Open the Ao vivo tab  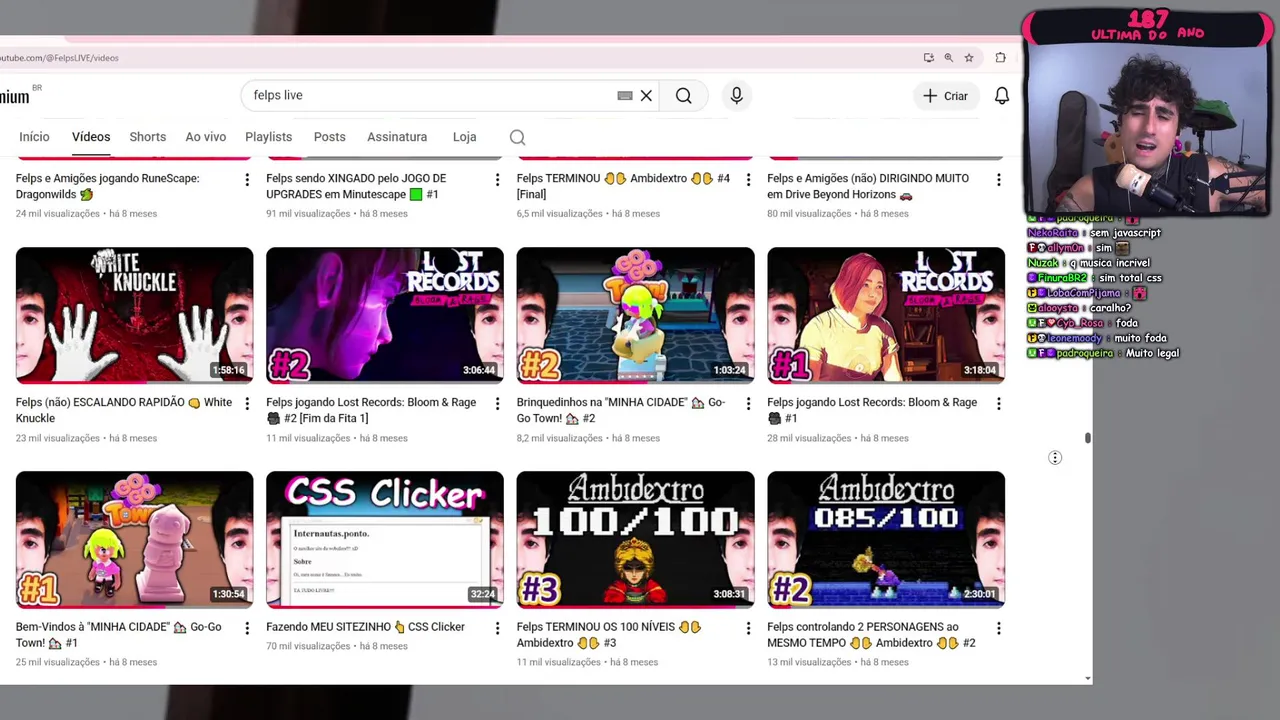(206, 137)
